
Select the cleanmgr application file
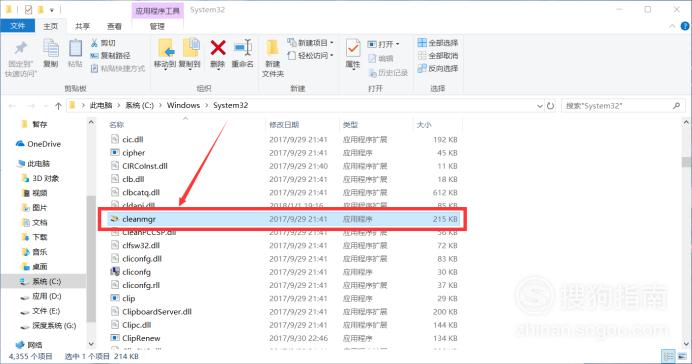pos(283,219)
